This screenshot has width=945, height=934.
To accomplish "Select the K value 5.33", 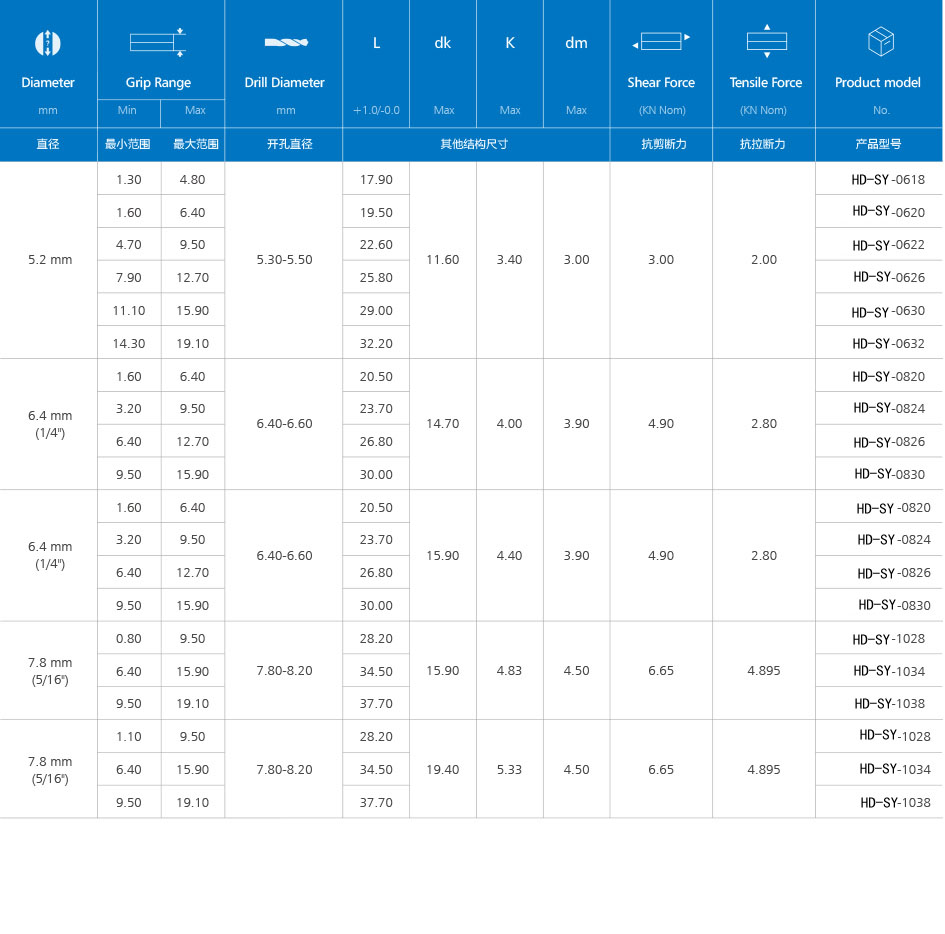I will (x=510, y=770).
